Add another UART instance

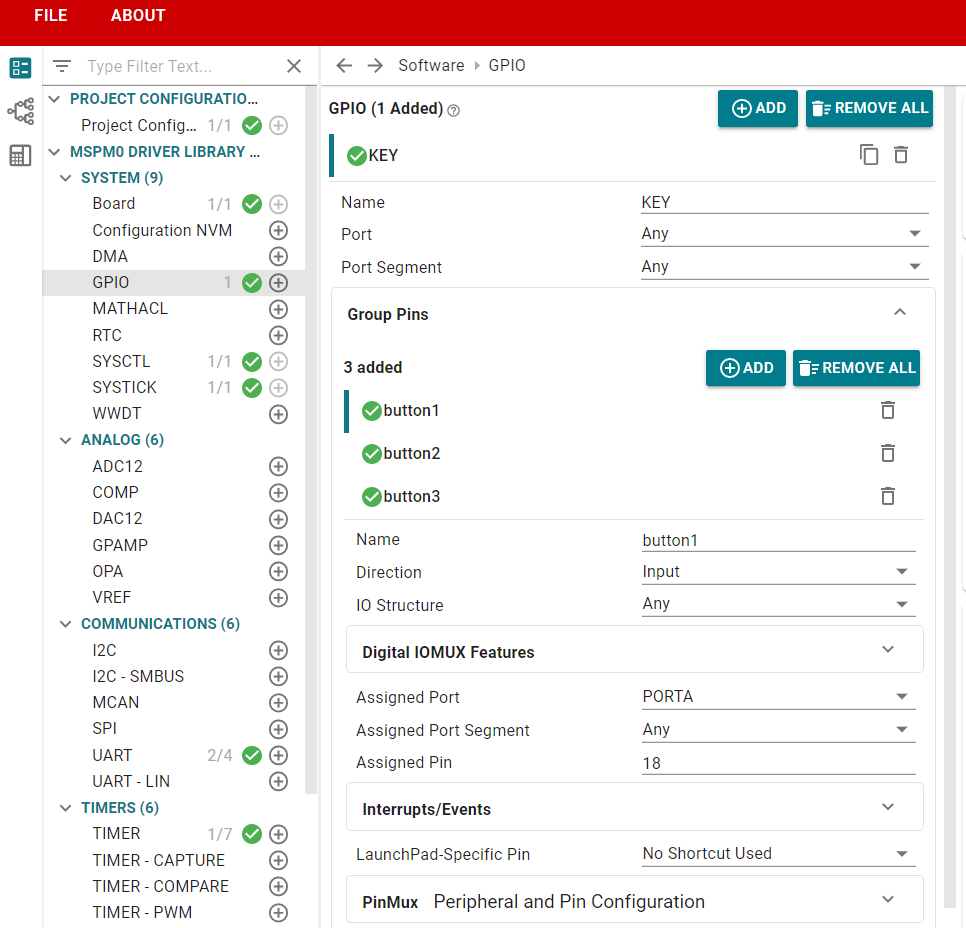(x=278, y=755)
